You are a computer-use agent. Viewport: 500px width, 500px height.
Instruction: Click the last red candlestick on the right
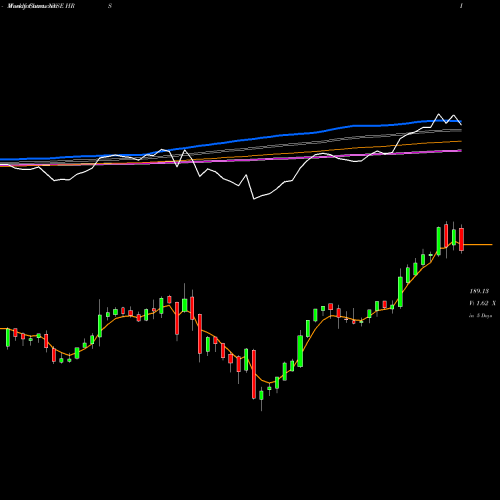(x=461, y=239)
